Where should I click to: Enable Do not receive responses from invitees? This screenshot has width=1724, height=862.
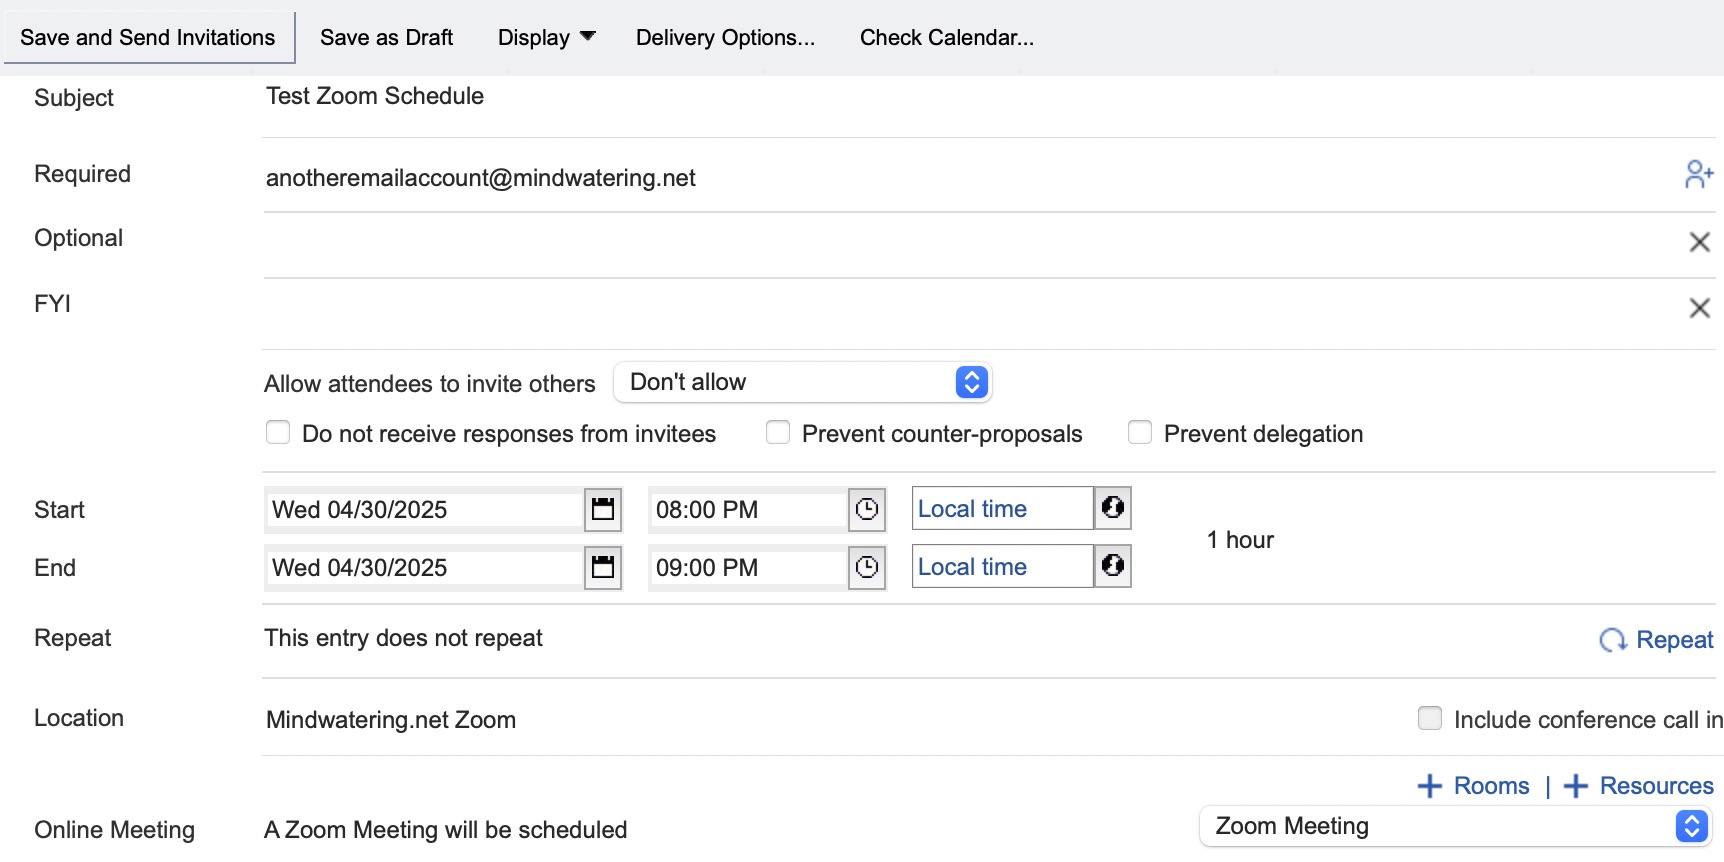(278, 433)
